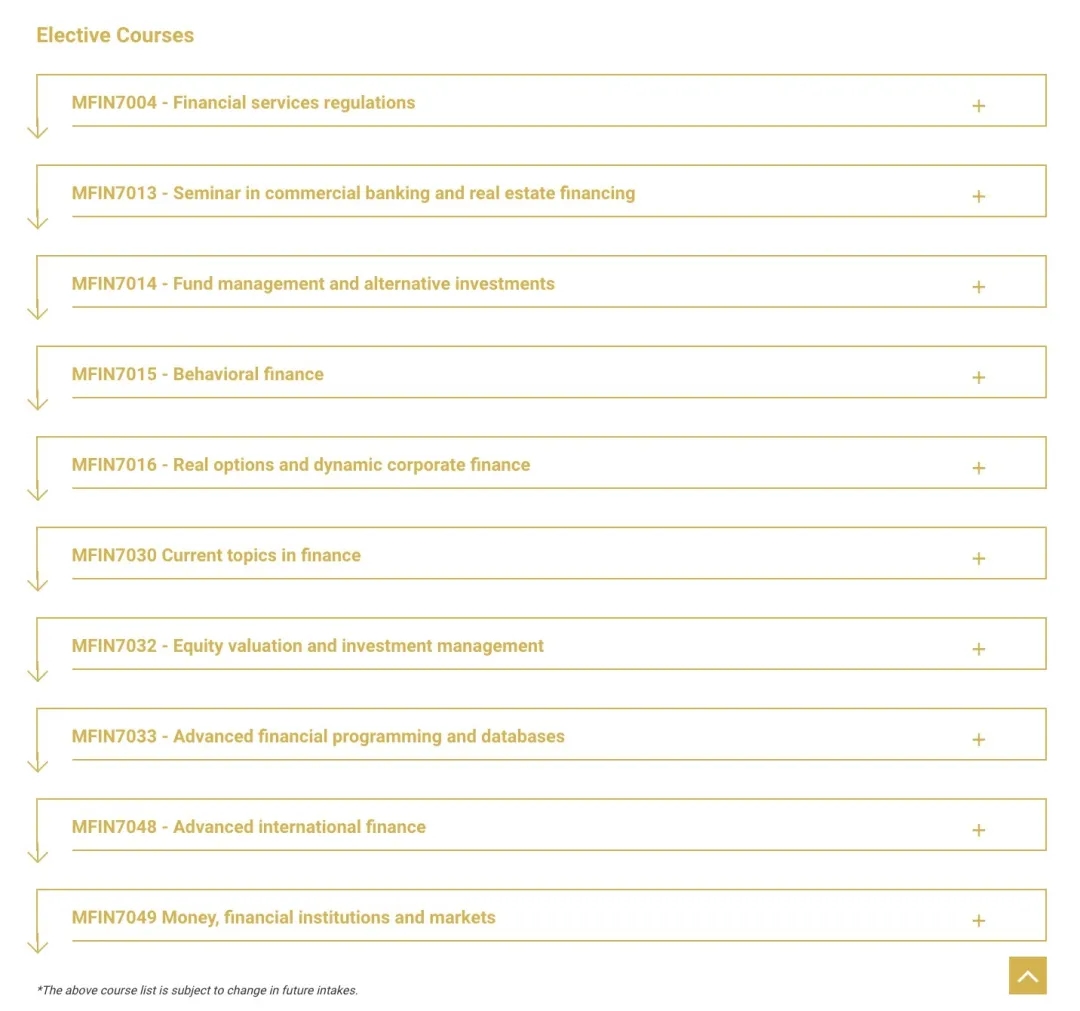Expand MFIN7004 Financial services regulations title

coord(243,103)
